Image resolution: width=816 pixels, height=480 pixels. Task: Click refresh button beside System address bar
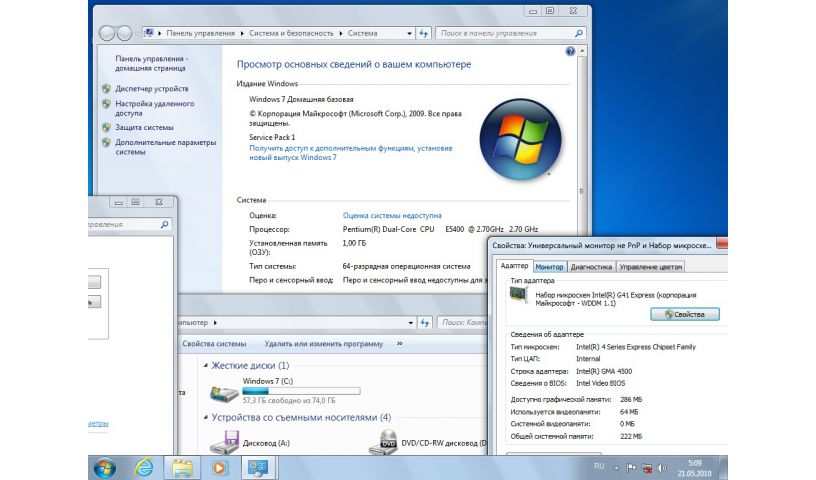[x=424, y=33]
